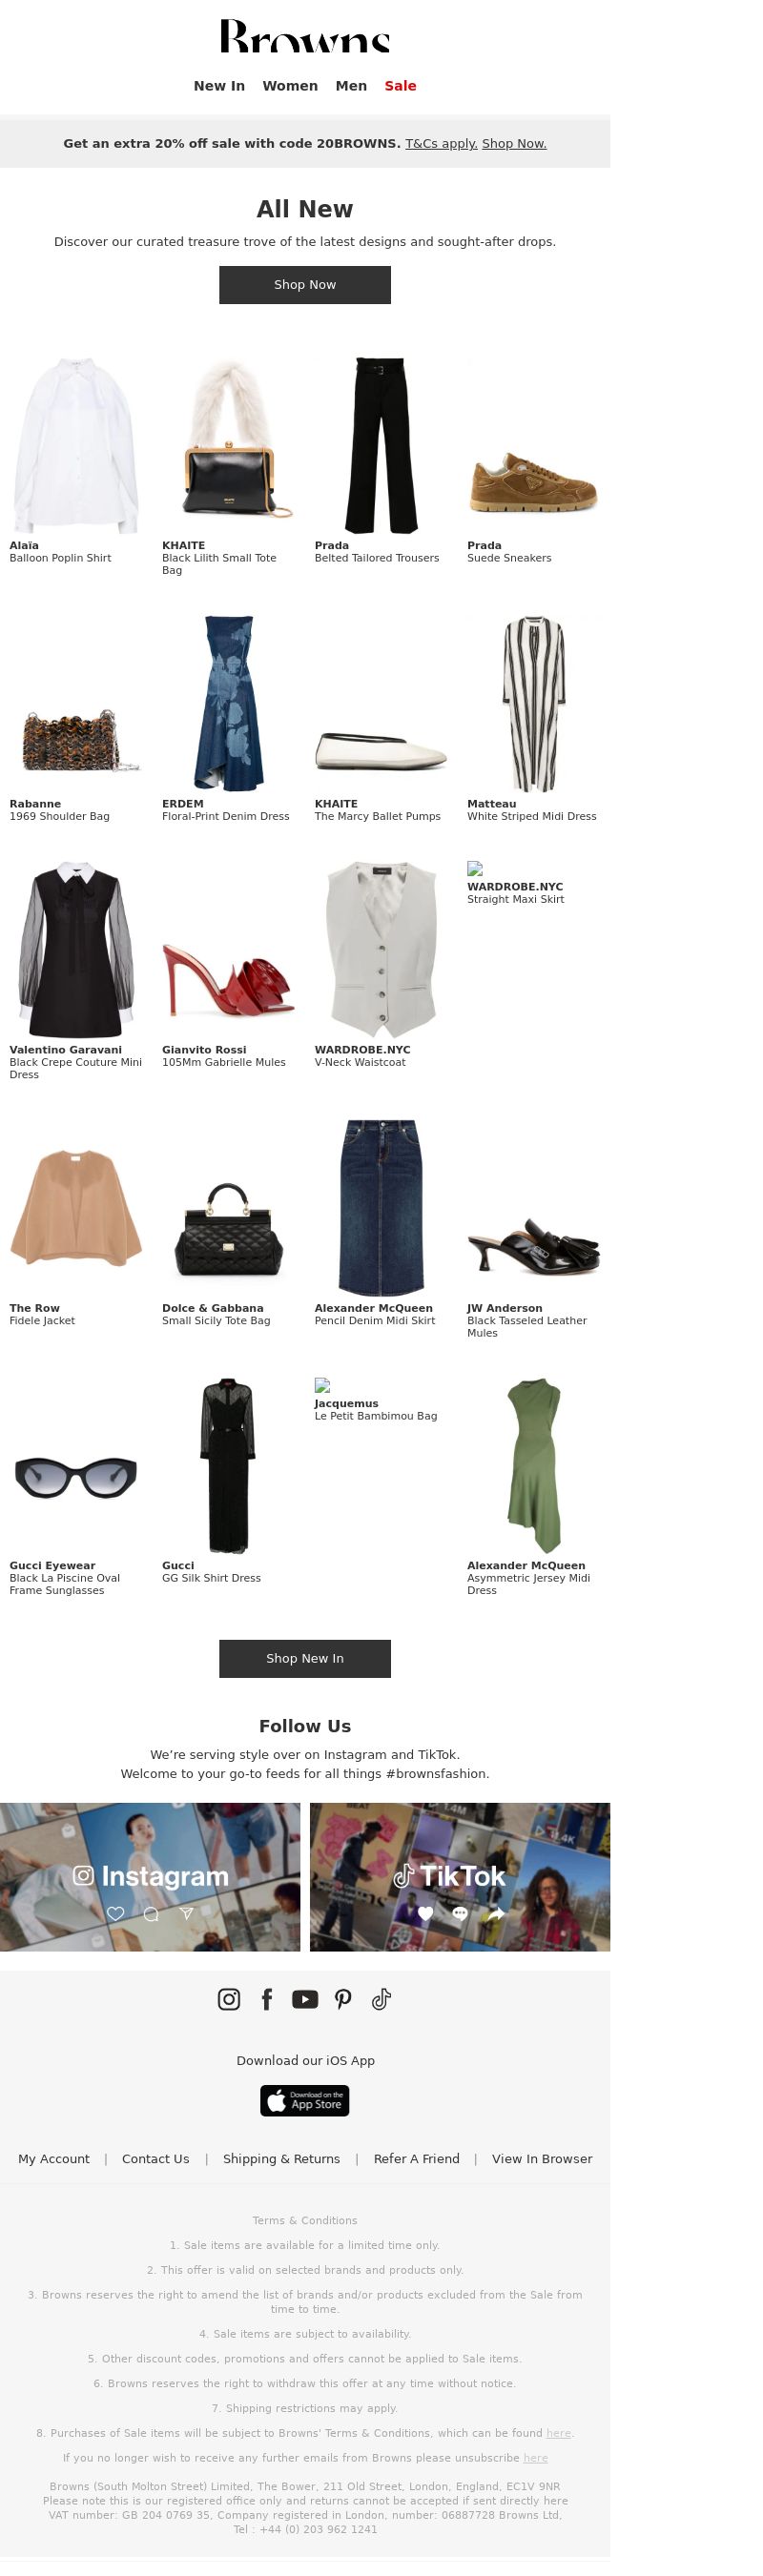This screenshot has height=2576, width=763.
Task: Open the Facebook icon in the footer
Action: 267,1999
